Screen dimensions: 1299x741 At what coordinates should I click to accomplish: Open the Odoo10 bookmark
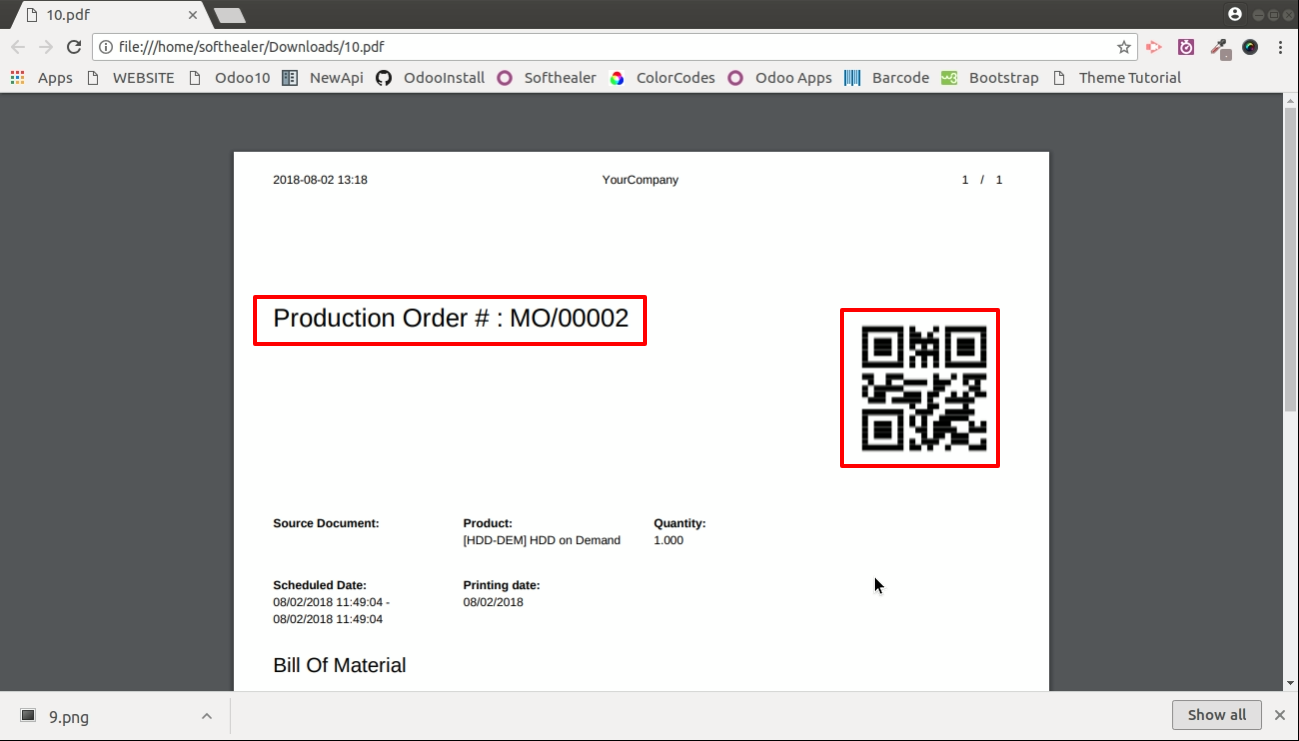(x=229, y=78)
